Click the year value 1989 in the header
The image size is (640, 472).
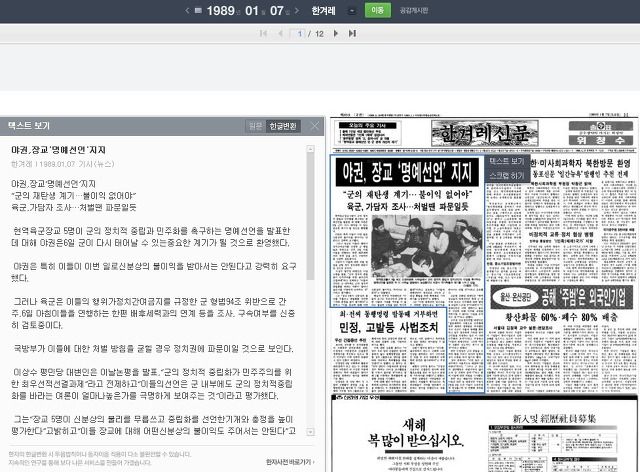[x=220, y=11]
